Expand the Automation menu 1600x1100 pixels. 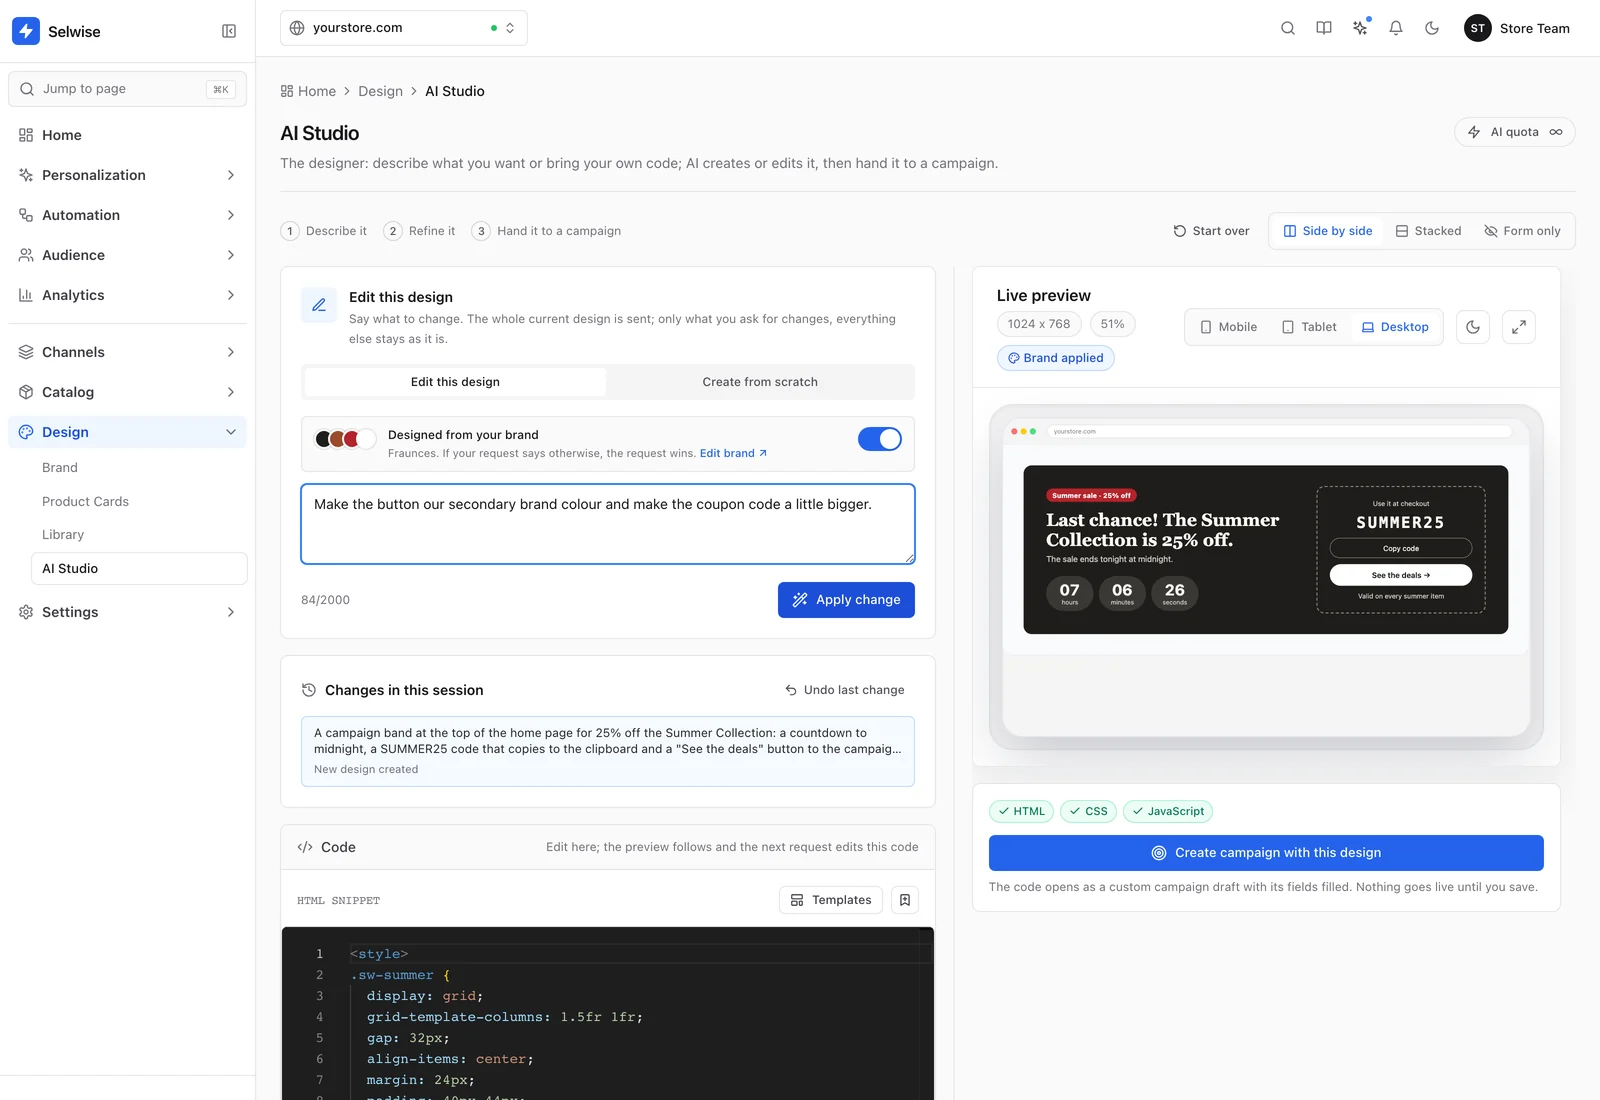coord(128,215)
